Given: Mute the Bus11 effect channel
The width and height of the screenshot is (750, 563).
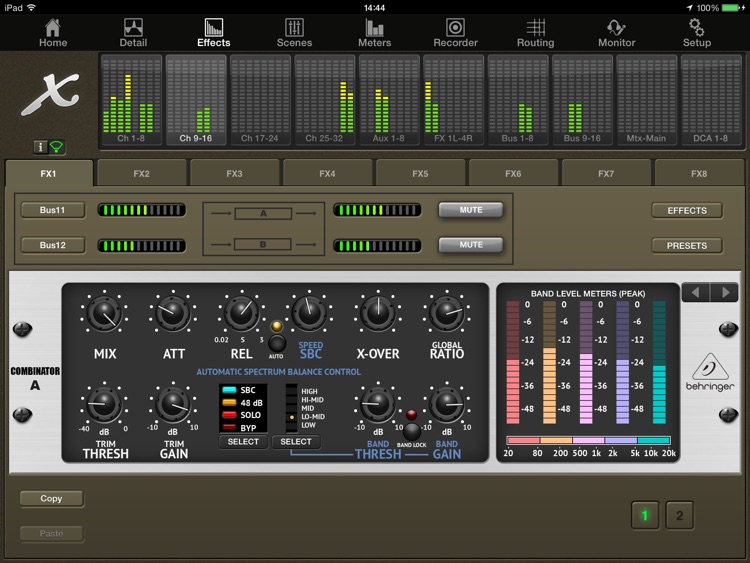Looking at the screenshot, I should [470, 210].
